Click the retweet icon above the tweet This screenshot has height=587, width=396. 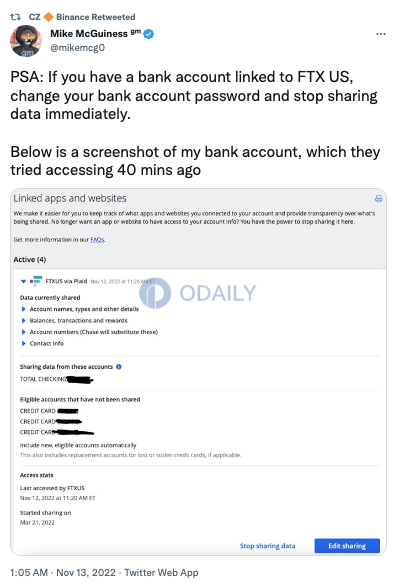click(15, 17)
